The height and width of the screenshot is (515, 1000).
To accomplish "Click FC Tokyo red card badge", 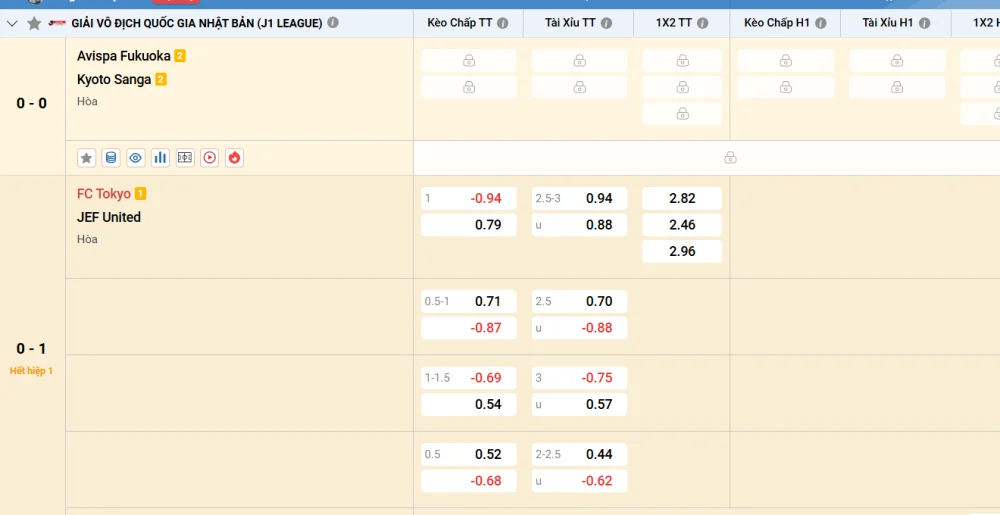I will coord(140,194).
